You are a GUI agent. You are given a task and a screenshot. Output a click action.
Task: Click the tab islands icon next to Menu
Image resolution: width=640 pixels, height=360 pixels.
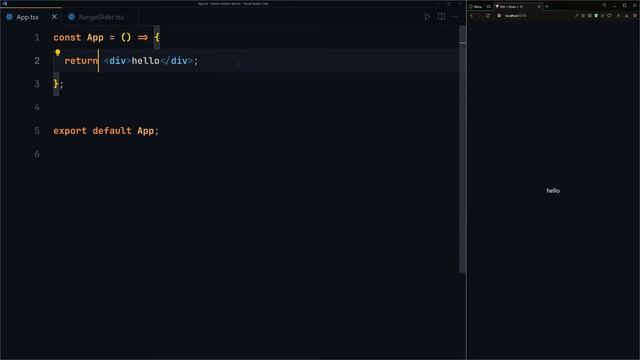pyautogui.click(x=489, y=7)
